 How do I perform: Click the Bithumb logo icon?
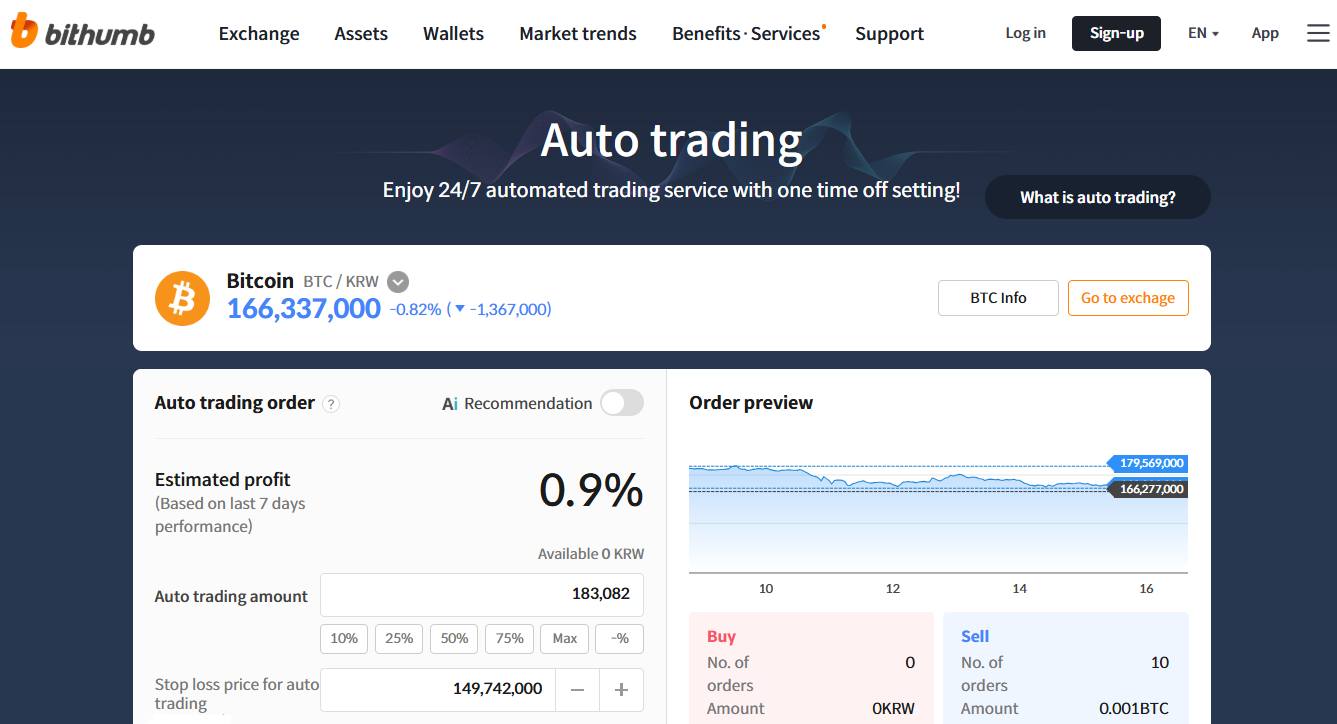coord(24,32)
